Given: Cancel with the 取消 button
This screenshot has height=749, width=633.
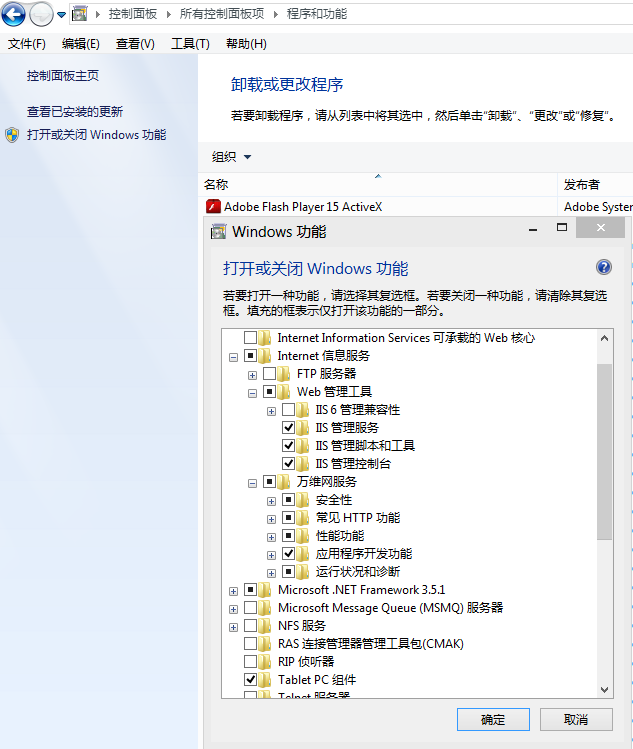Looking at the screenshot, I should tap(576, 719).
